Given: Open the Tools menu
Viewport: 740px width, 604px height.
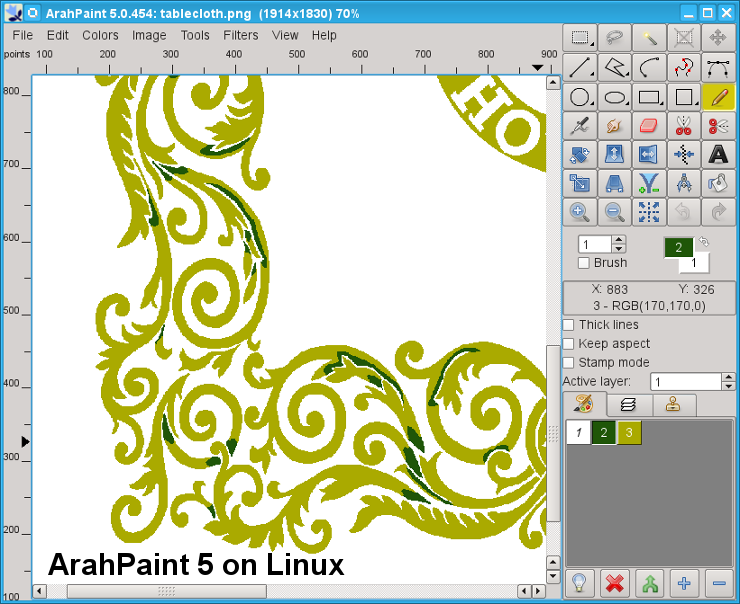Looking at the screenshot, I should tap(195, 35).
